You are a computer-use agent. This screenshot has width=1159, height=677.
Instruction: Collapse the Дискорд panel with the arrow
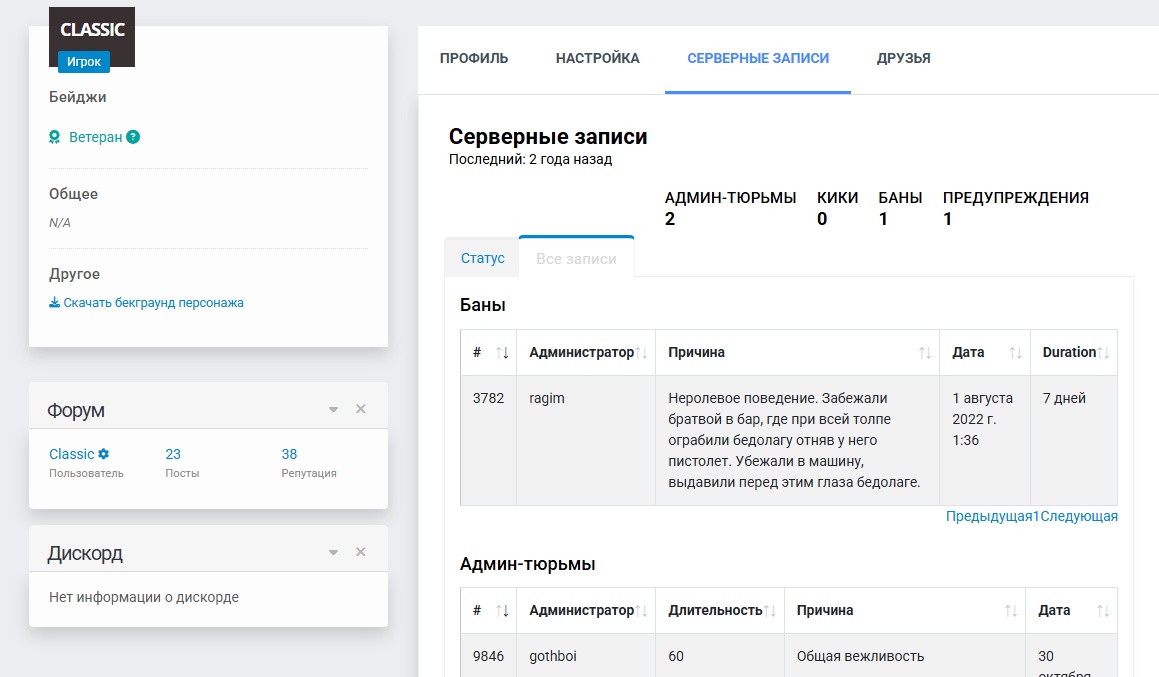[333, 552]
